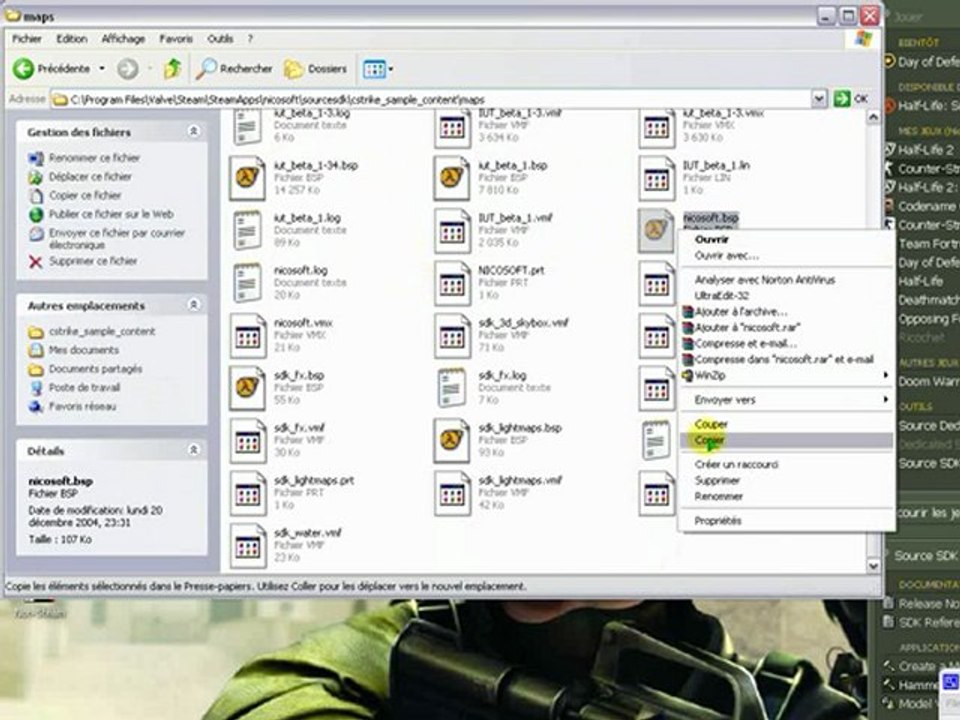Click the green OK go arrow
The width and height of the screenshot is (960, 720).
point(842,99)
